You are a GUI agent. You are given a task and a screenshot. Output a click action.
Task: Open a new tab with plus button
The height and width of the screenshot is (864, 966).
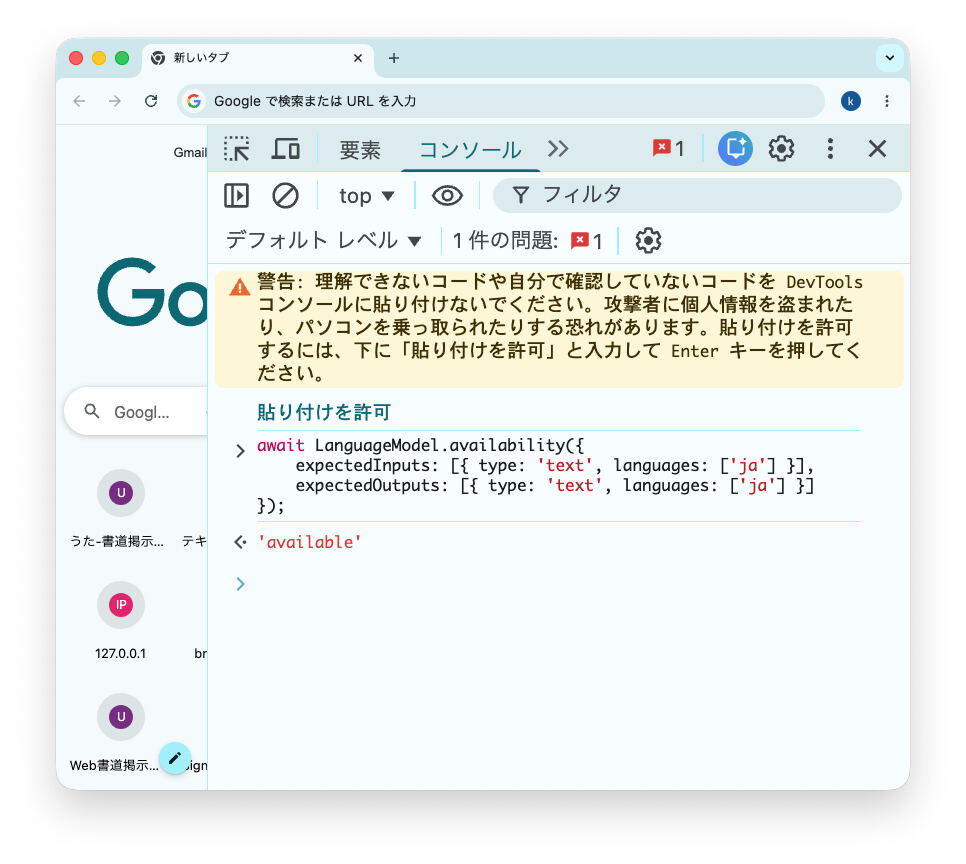coord(394,58)
